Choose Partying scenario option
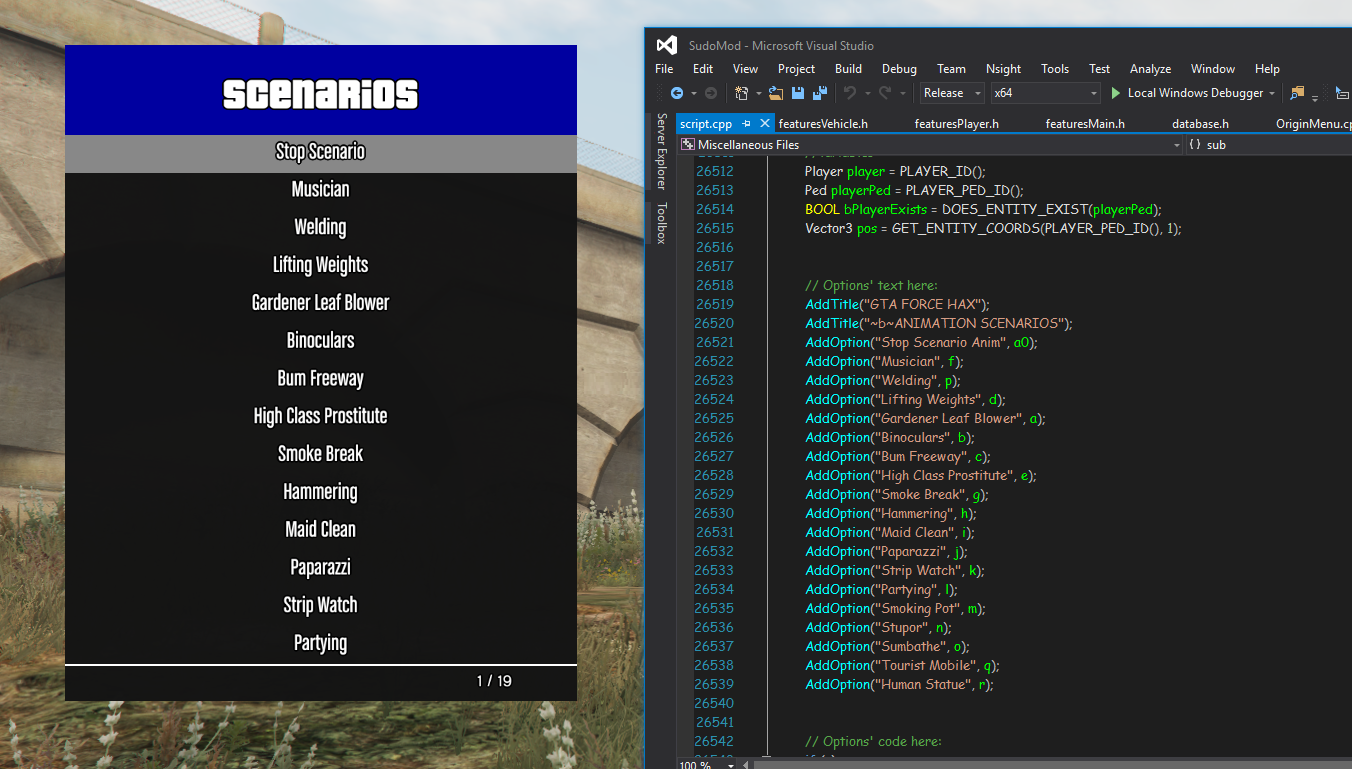Image resolution: width=1352 pixels, height=769 pixels. point(321,644)
